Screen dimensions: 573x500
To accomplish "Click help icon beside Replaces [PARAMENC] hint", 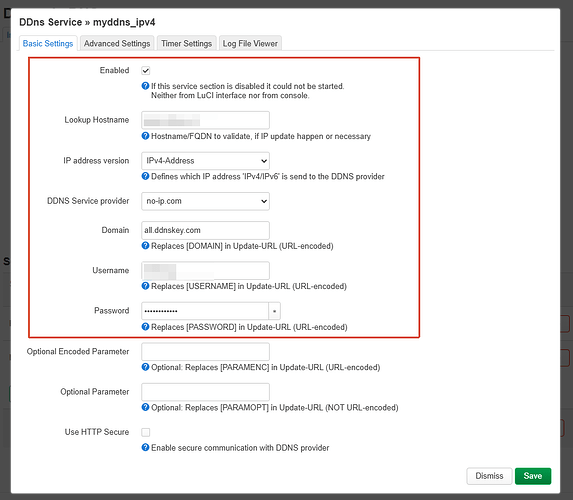I will click(145, 367).
